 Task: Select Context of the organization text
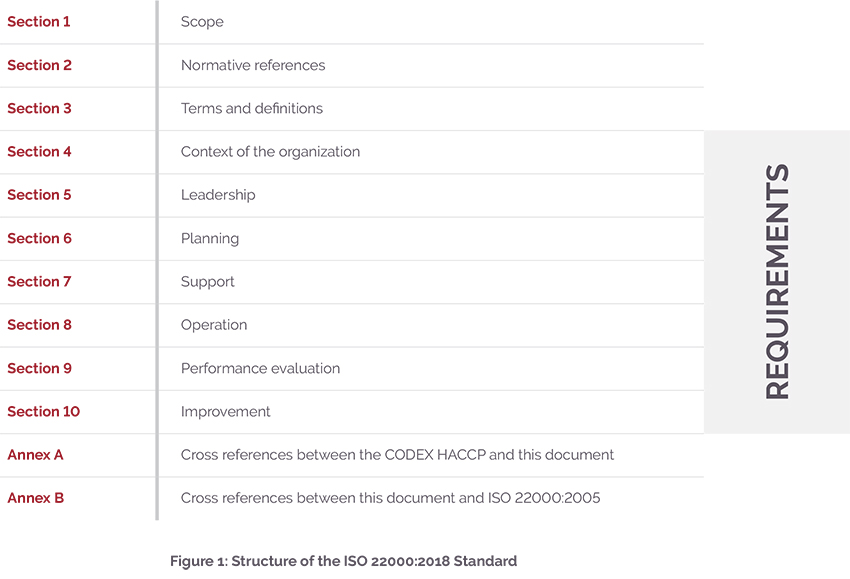[270, 152]
